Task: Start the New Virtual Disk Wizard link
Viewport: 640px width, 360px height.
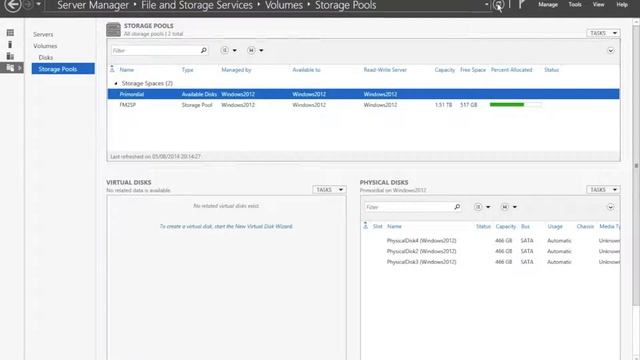Action: pyautogui.click(x=226, y=226)
